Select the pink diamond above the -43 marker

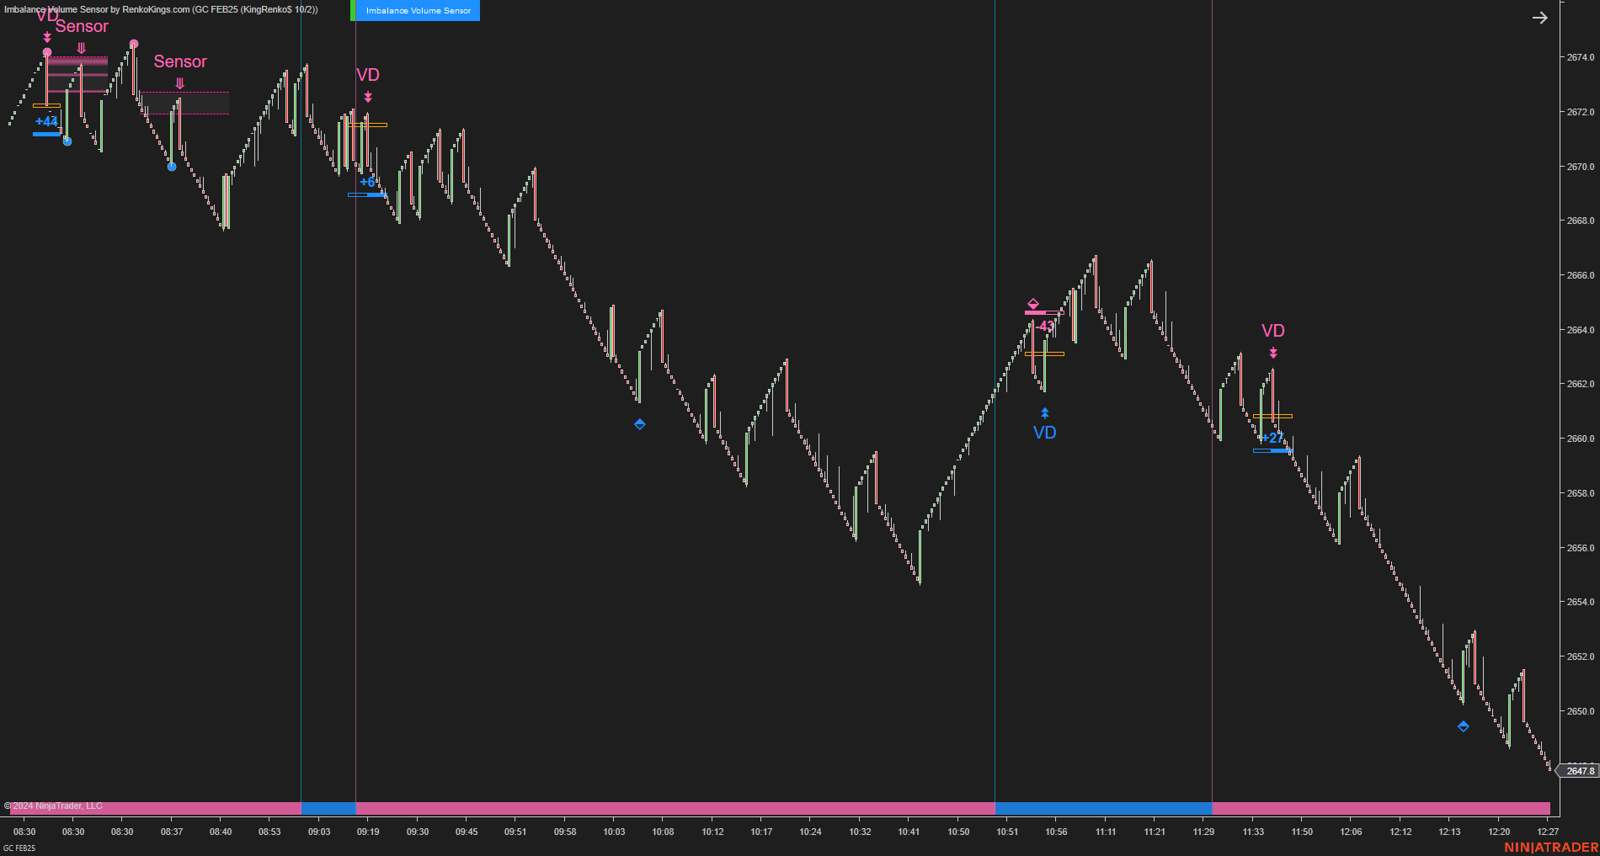(1033, 304)
